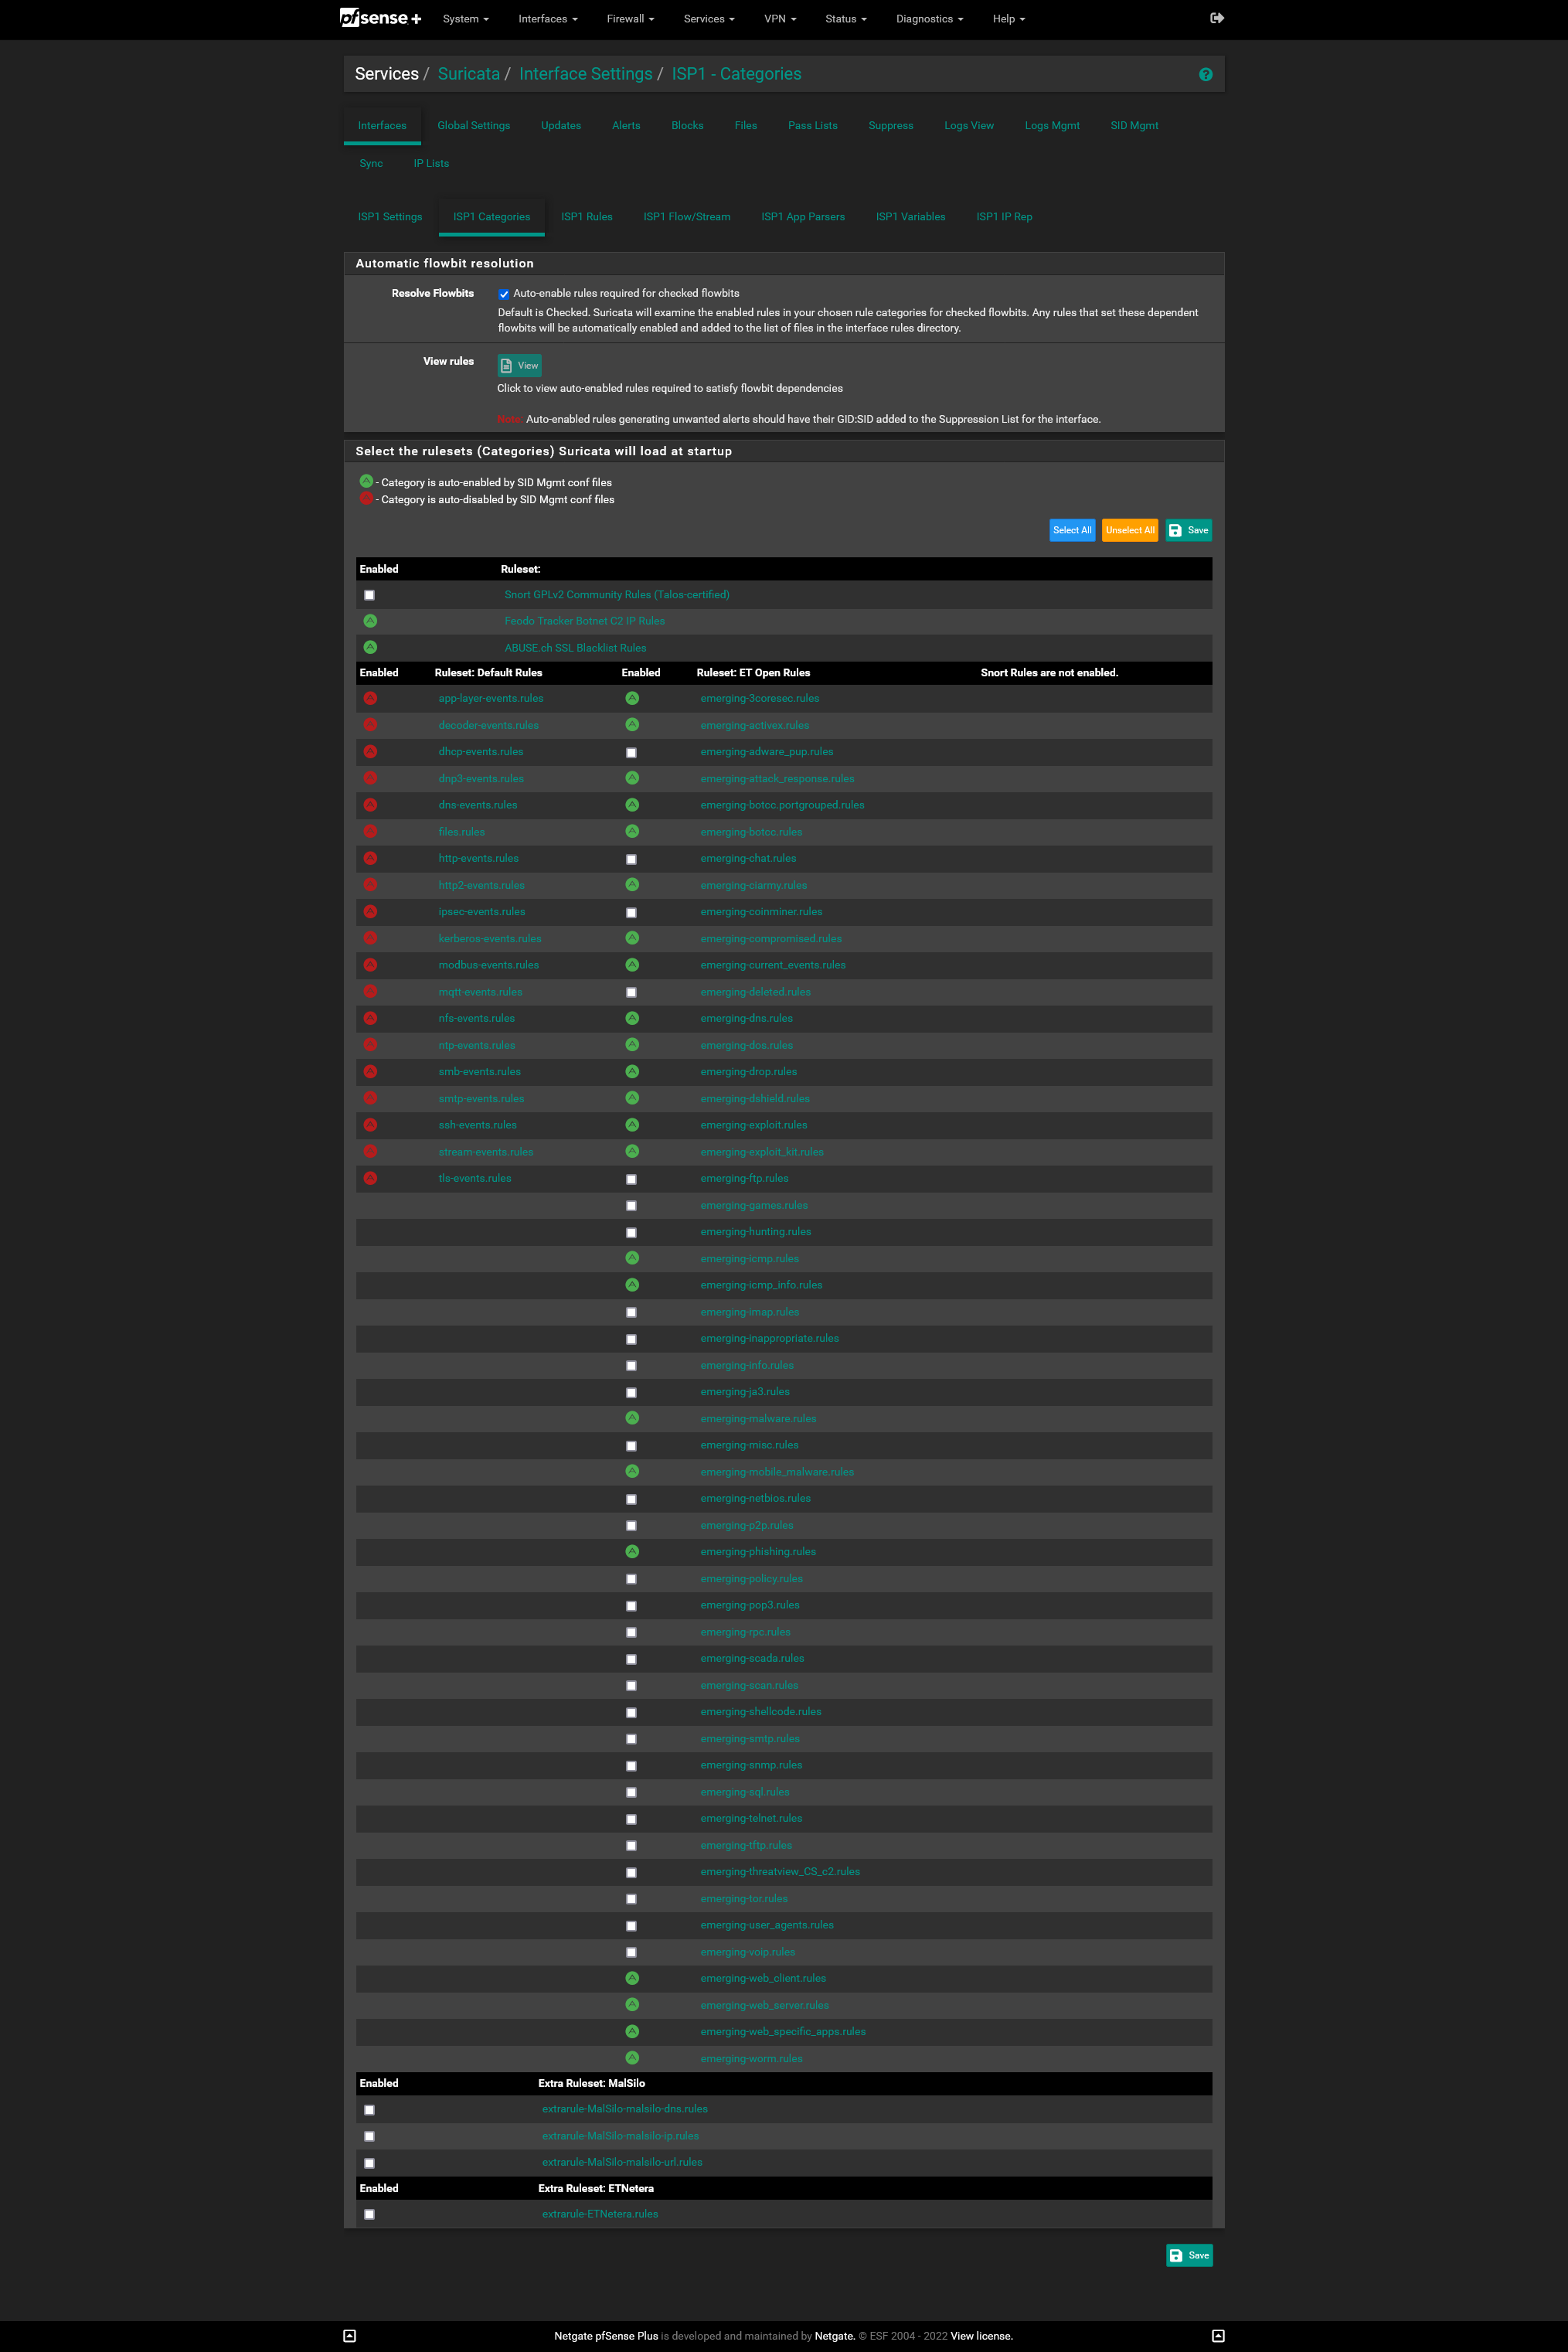The height and width of the screenshot is (2352, 1568).
Task: Check the emerging-tor.rules checkbox
Action: (x=631, y=1899)
